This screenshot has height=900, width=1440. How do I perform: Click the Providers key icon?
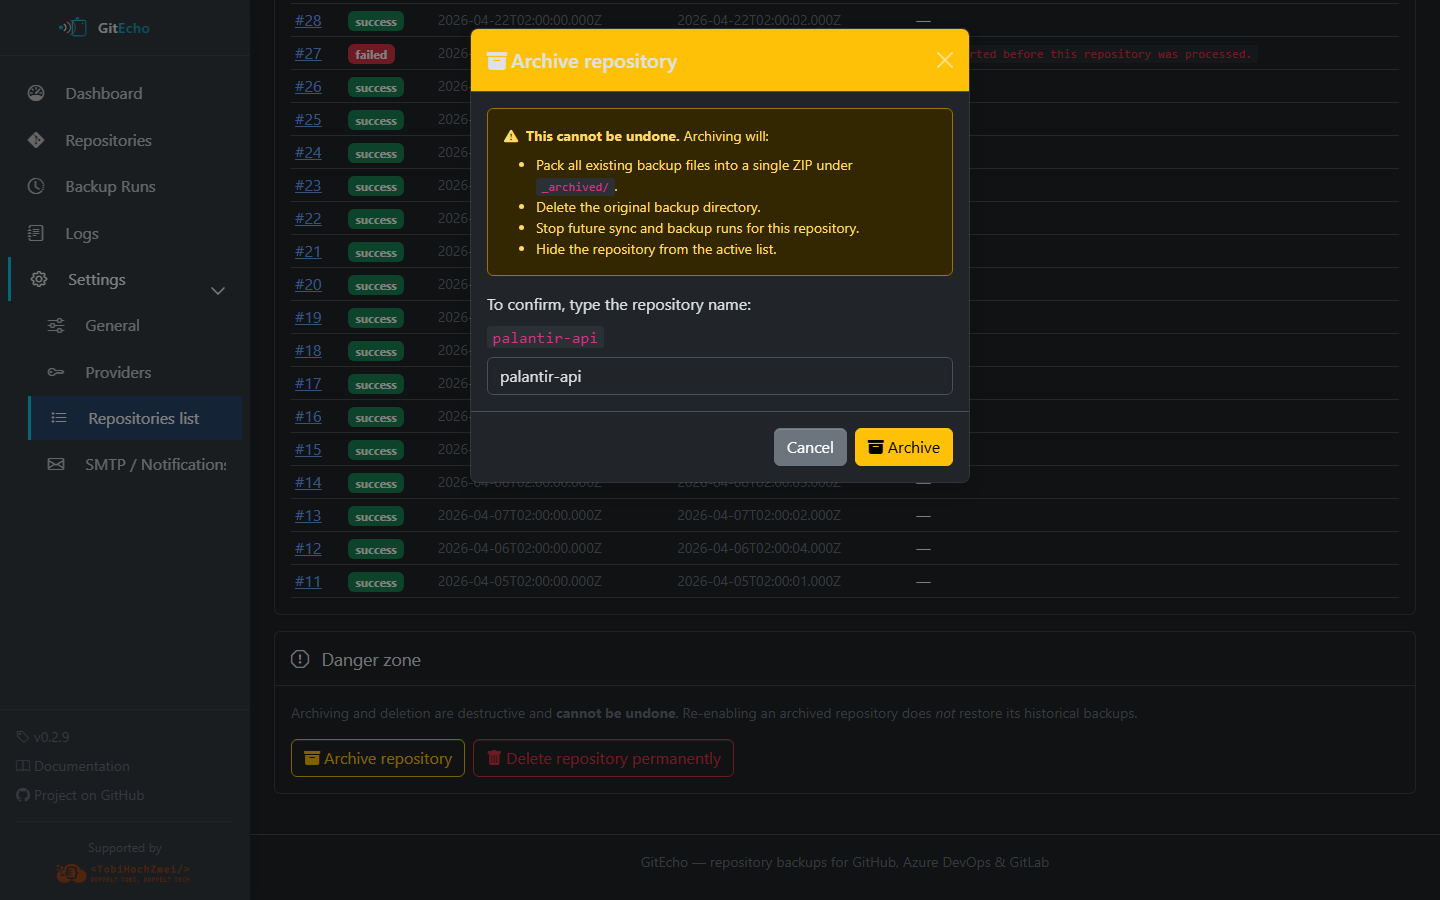(56, 372)
